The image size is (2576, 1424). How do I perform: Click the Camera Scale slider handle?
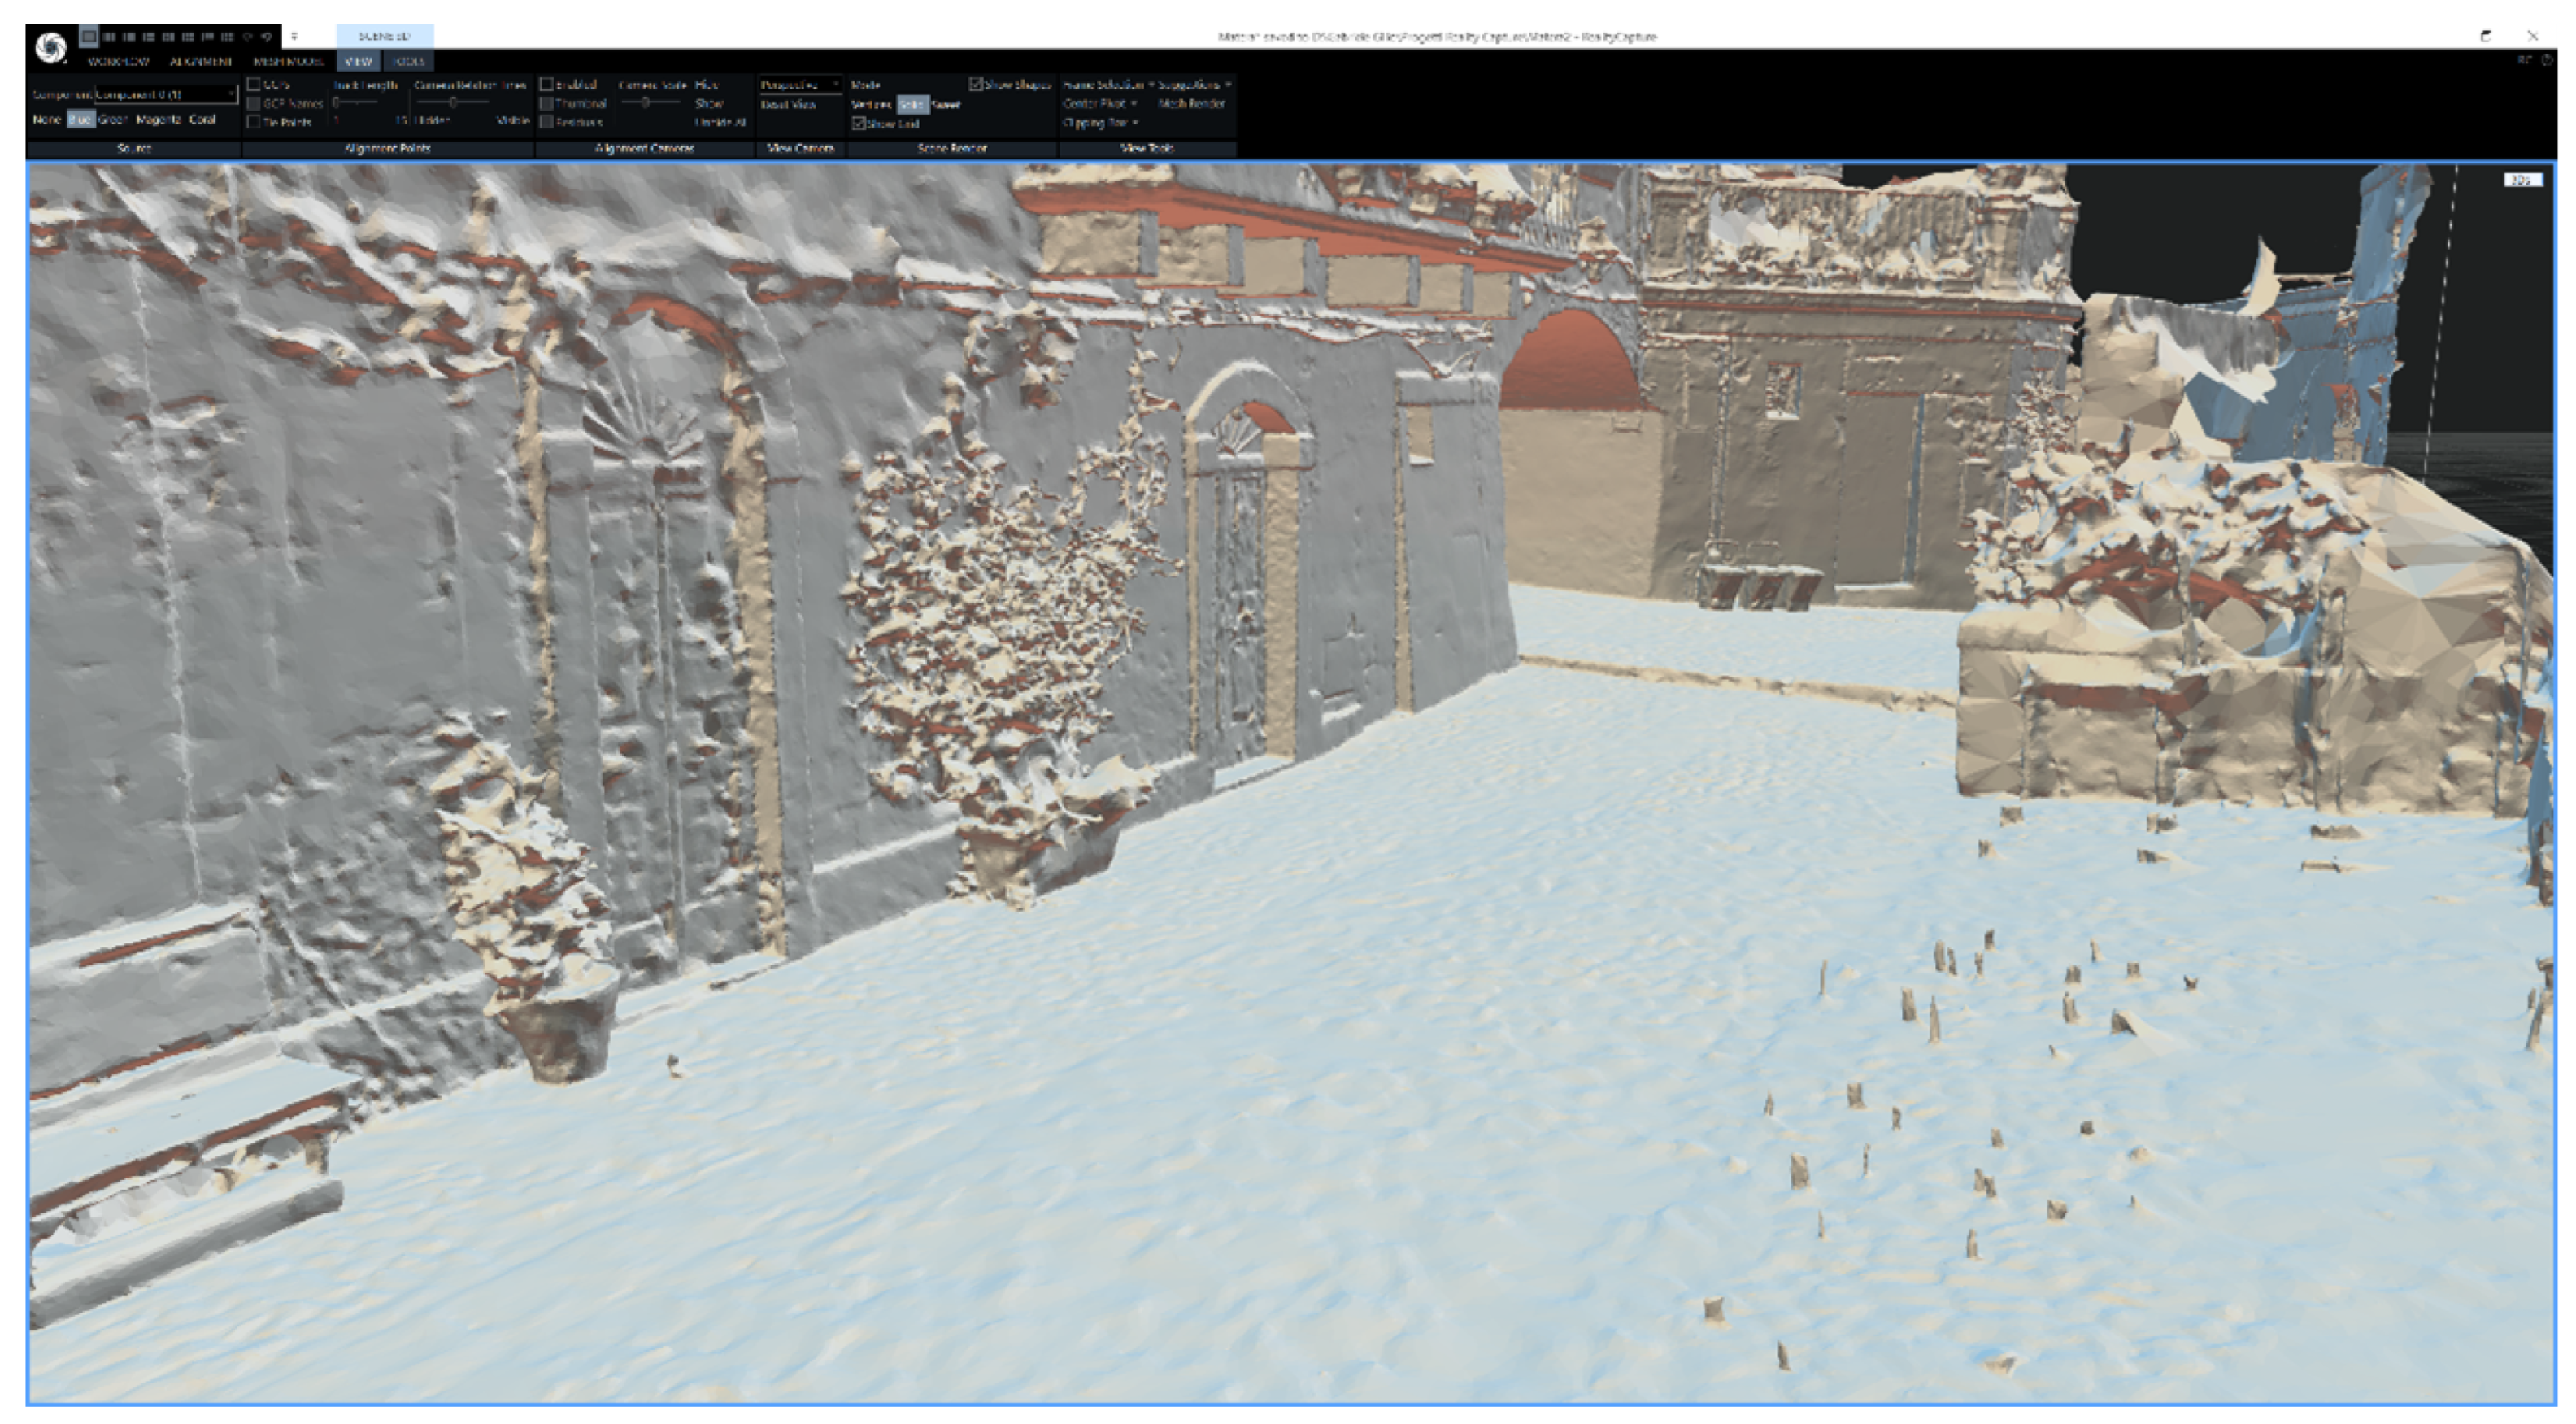coord(646,102)
